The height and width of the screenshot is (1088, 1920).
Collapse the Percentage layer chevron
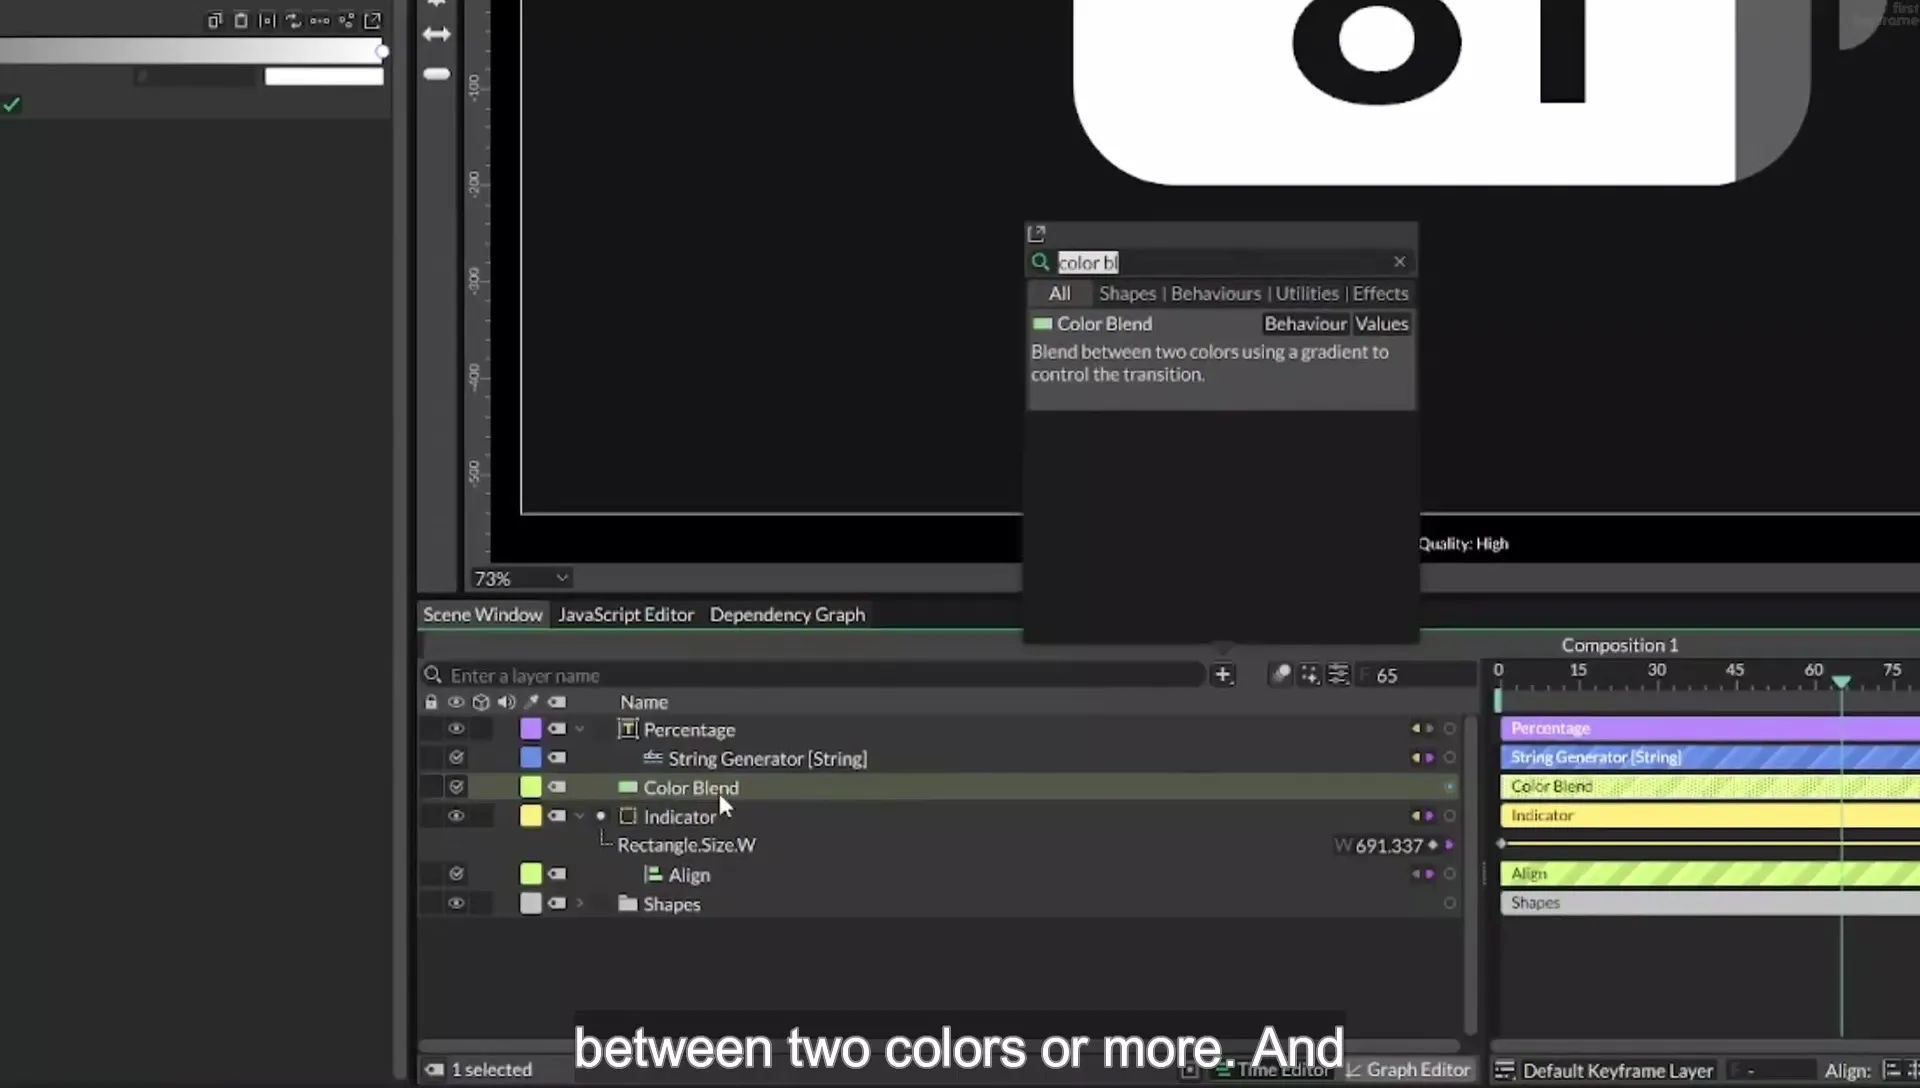[x=580, y=729]
